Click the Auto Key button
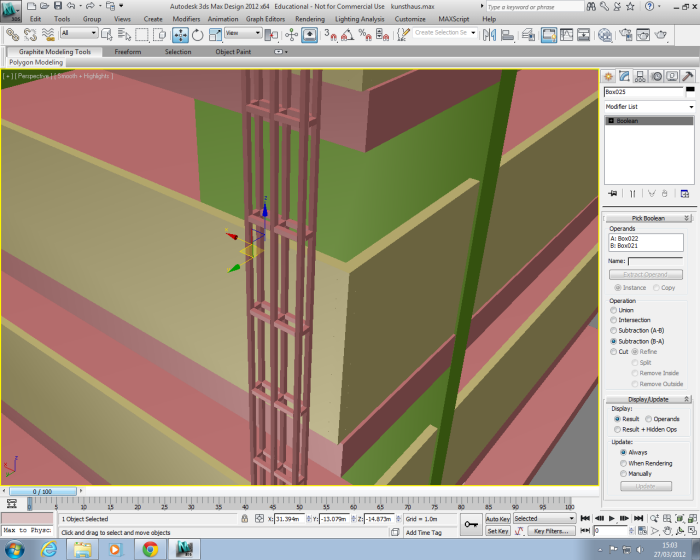 [x=497, y=519]
